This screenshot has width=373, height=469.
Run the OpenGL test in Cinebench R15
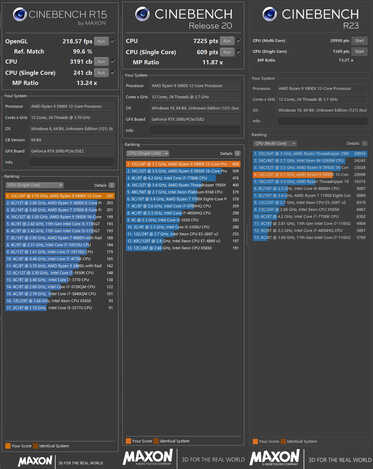[x=101, y=41]
